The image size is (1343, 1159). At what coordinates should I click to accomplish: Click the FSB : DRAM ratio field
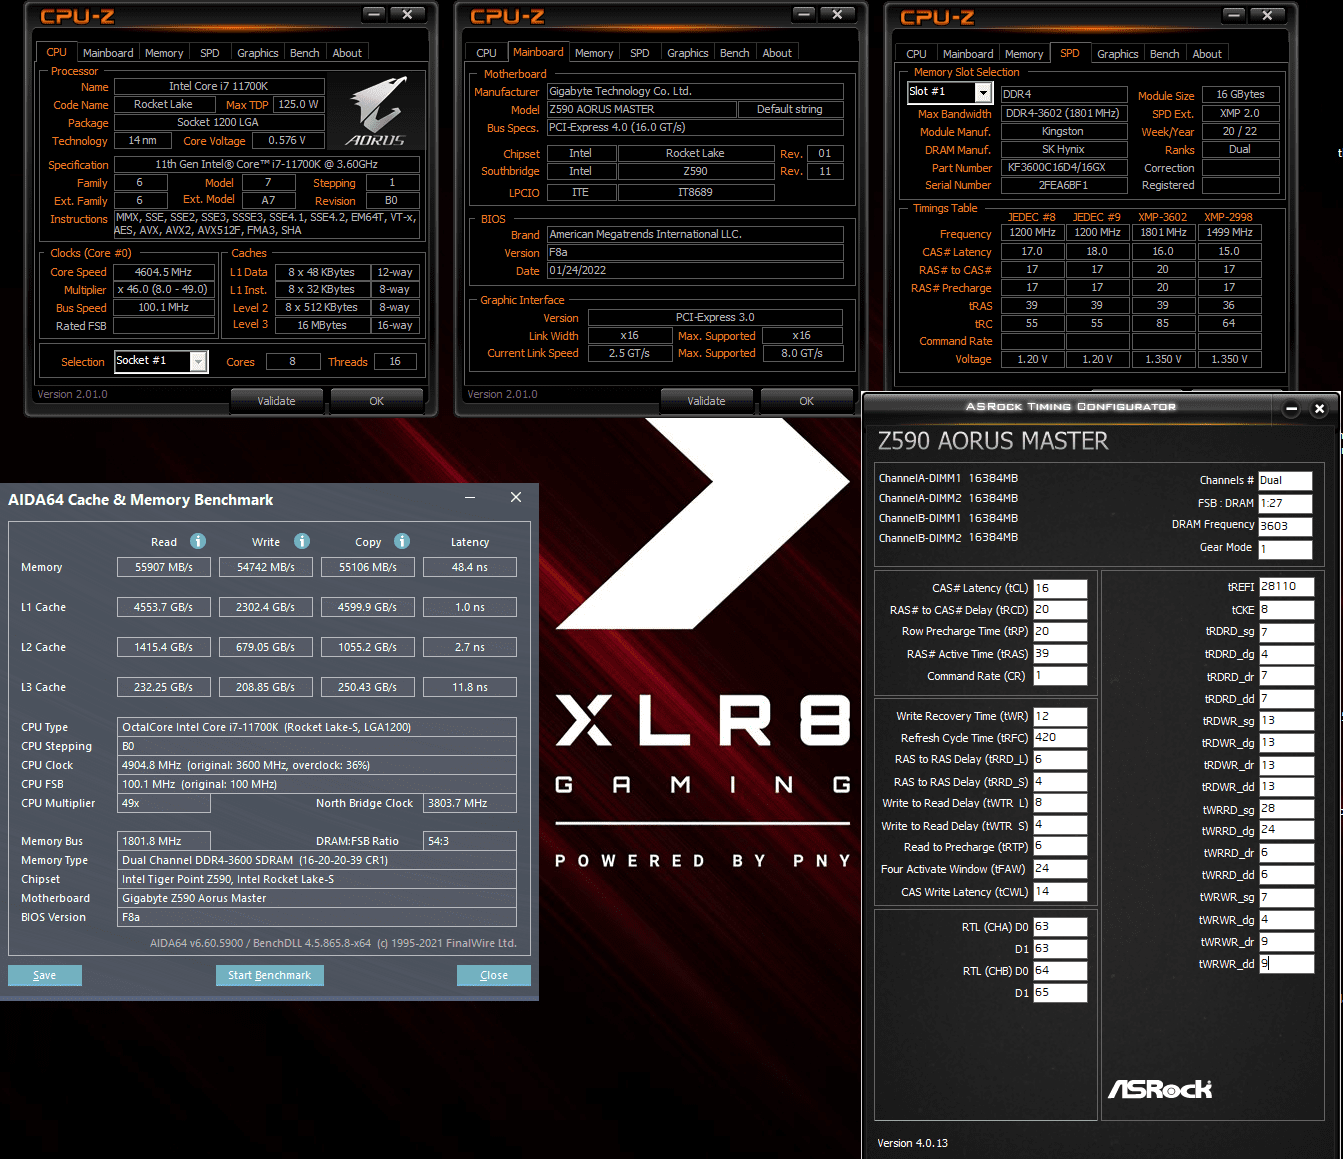coord(1285,503)
